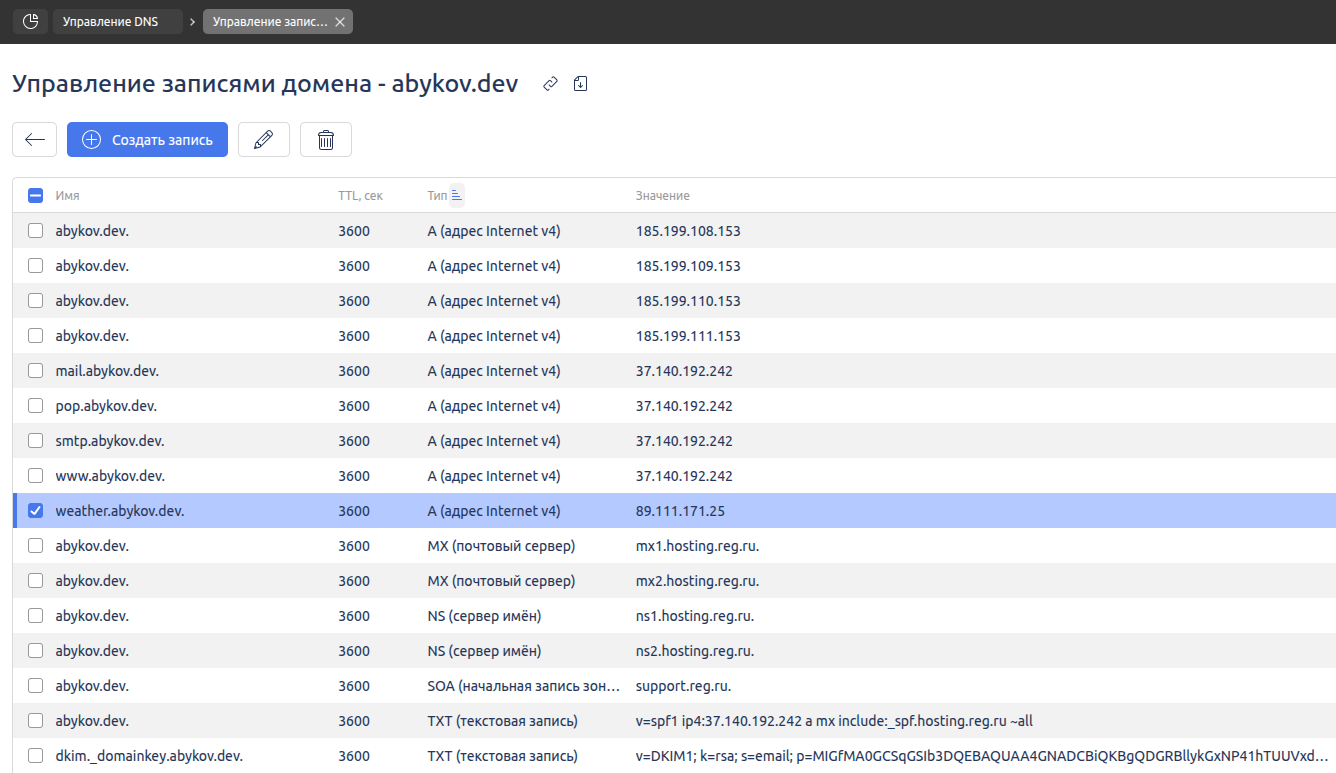Click the export file icon beside title
This screenshot has width=1336, height=773.
pyautogui.click(x=580, y=84)
